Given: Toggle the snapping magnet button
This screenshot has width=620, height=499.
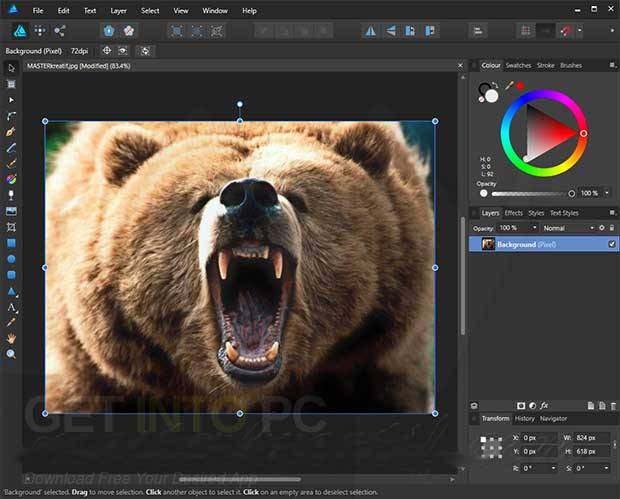Looking at the screenshot, I should tap(565, 31).
